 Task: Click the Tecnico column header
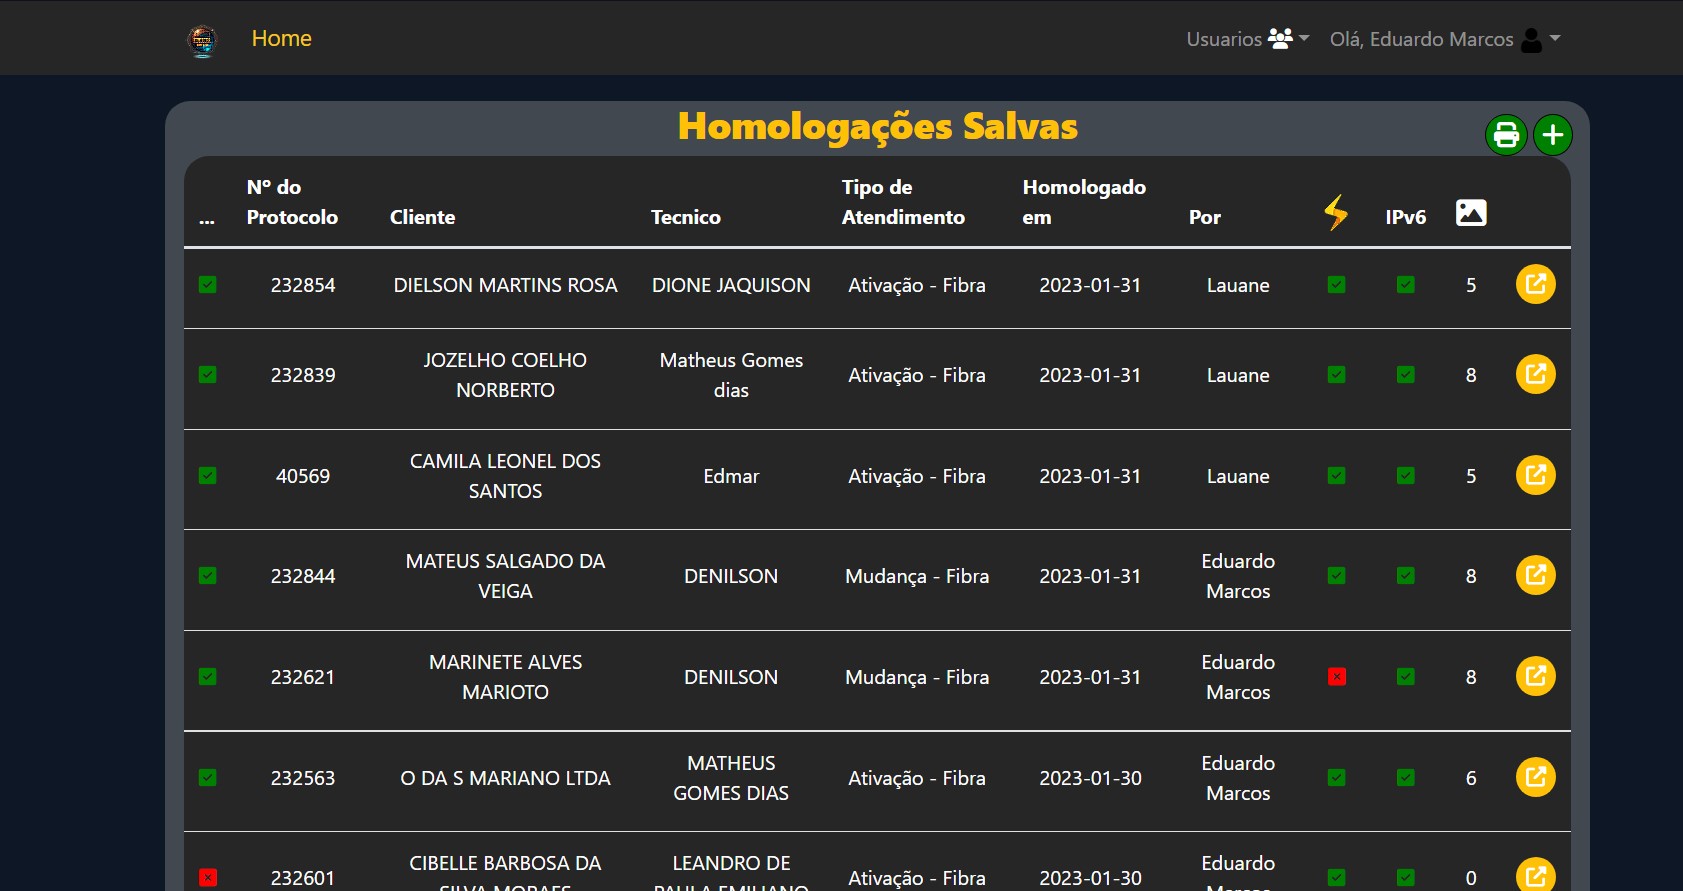[685, 217]
